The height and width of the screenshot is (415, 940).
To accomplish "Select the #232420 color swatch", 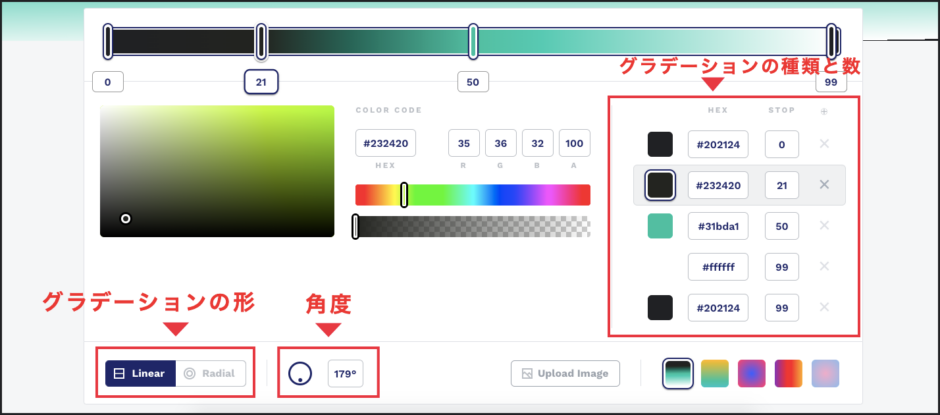I will (660, 185).
